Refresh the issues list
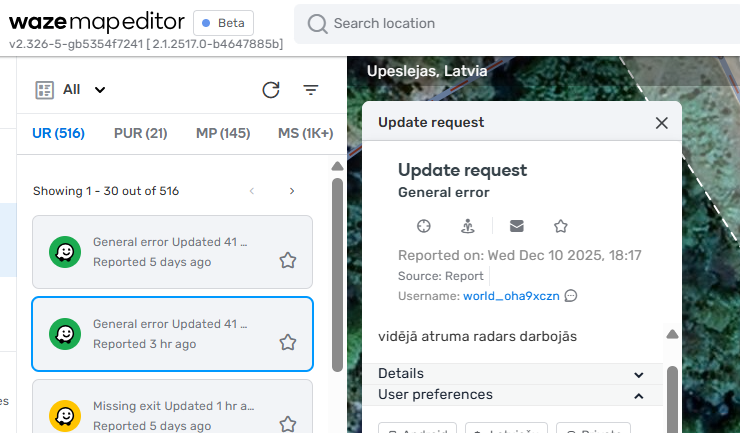 pos(271,90)
